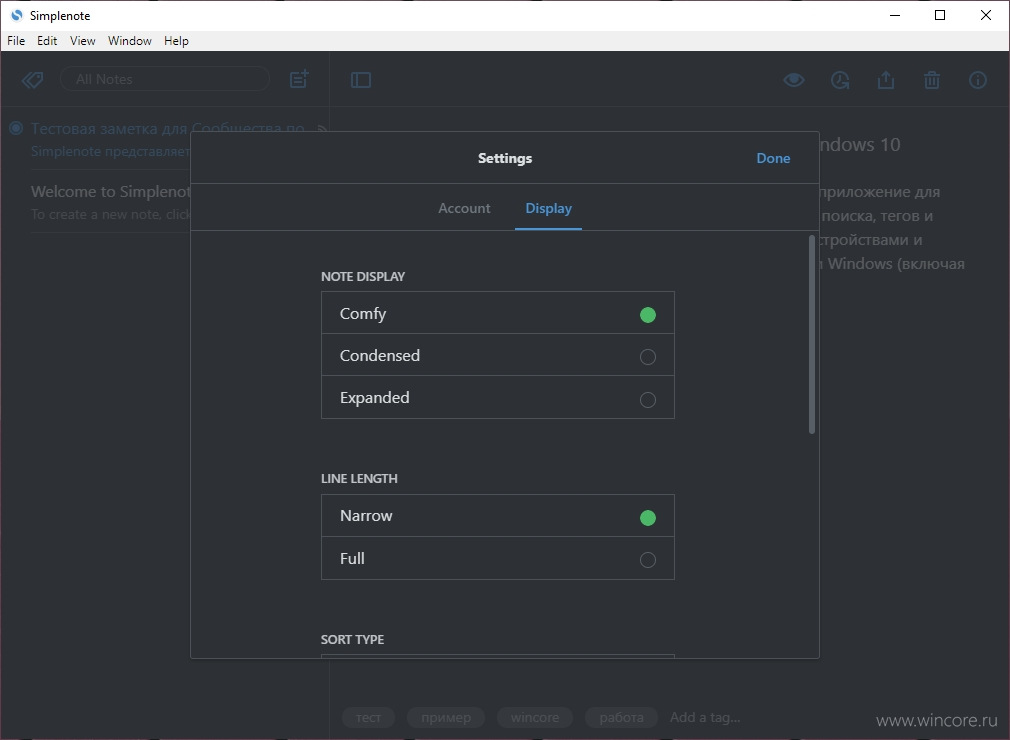This screenshot has width=1010, height=740.
Task: Open the Edit menu
Action: [47, 41]
